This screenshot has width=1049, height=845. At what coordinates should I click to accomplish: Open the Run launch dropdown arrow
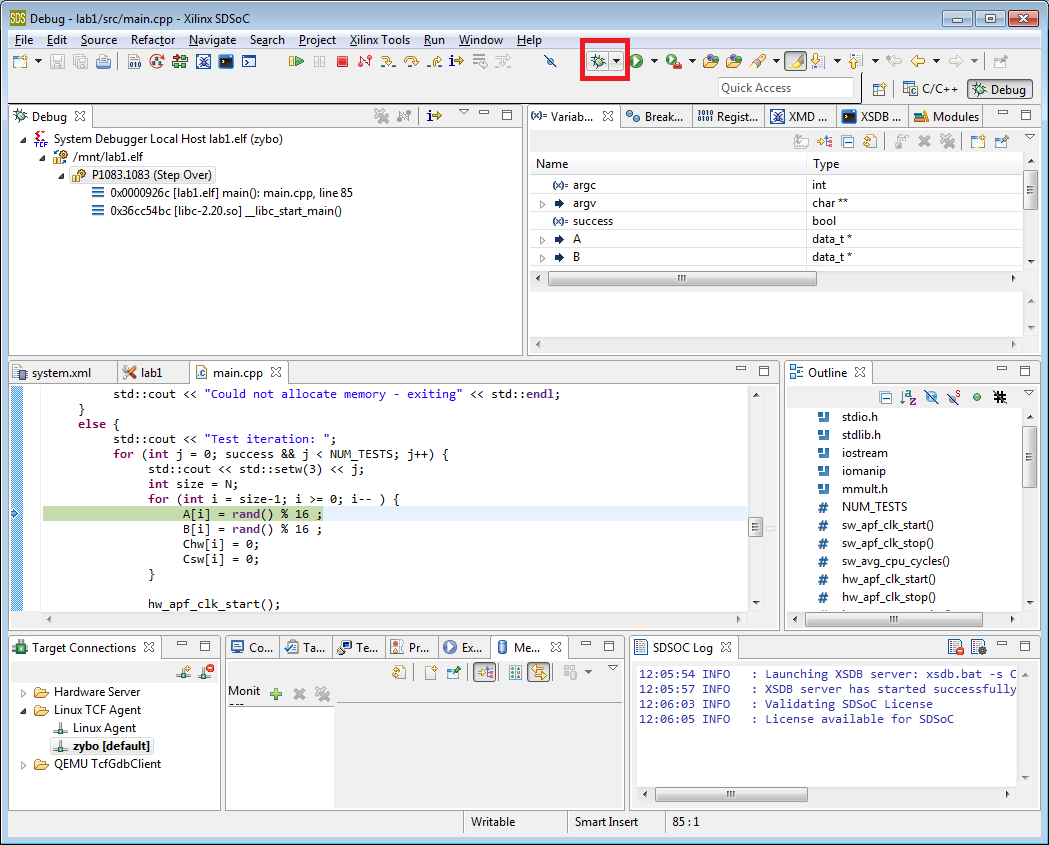click(654, 62)
